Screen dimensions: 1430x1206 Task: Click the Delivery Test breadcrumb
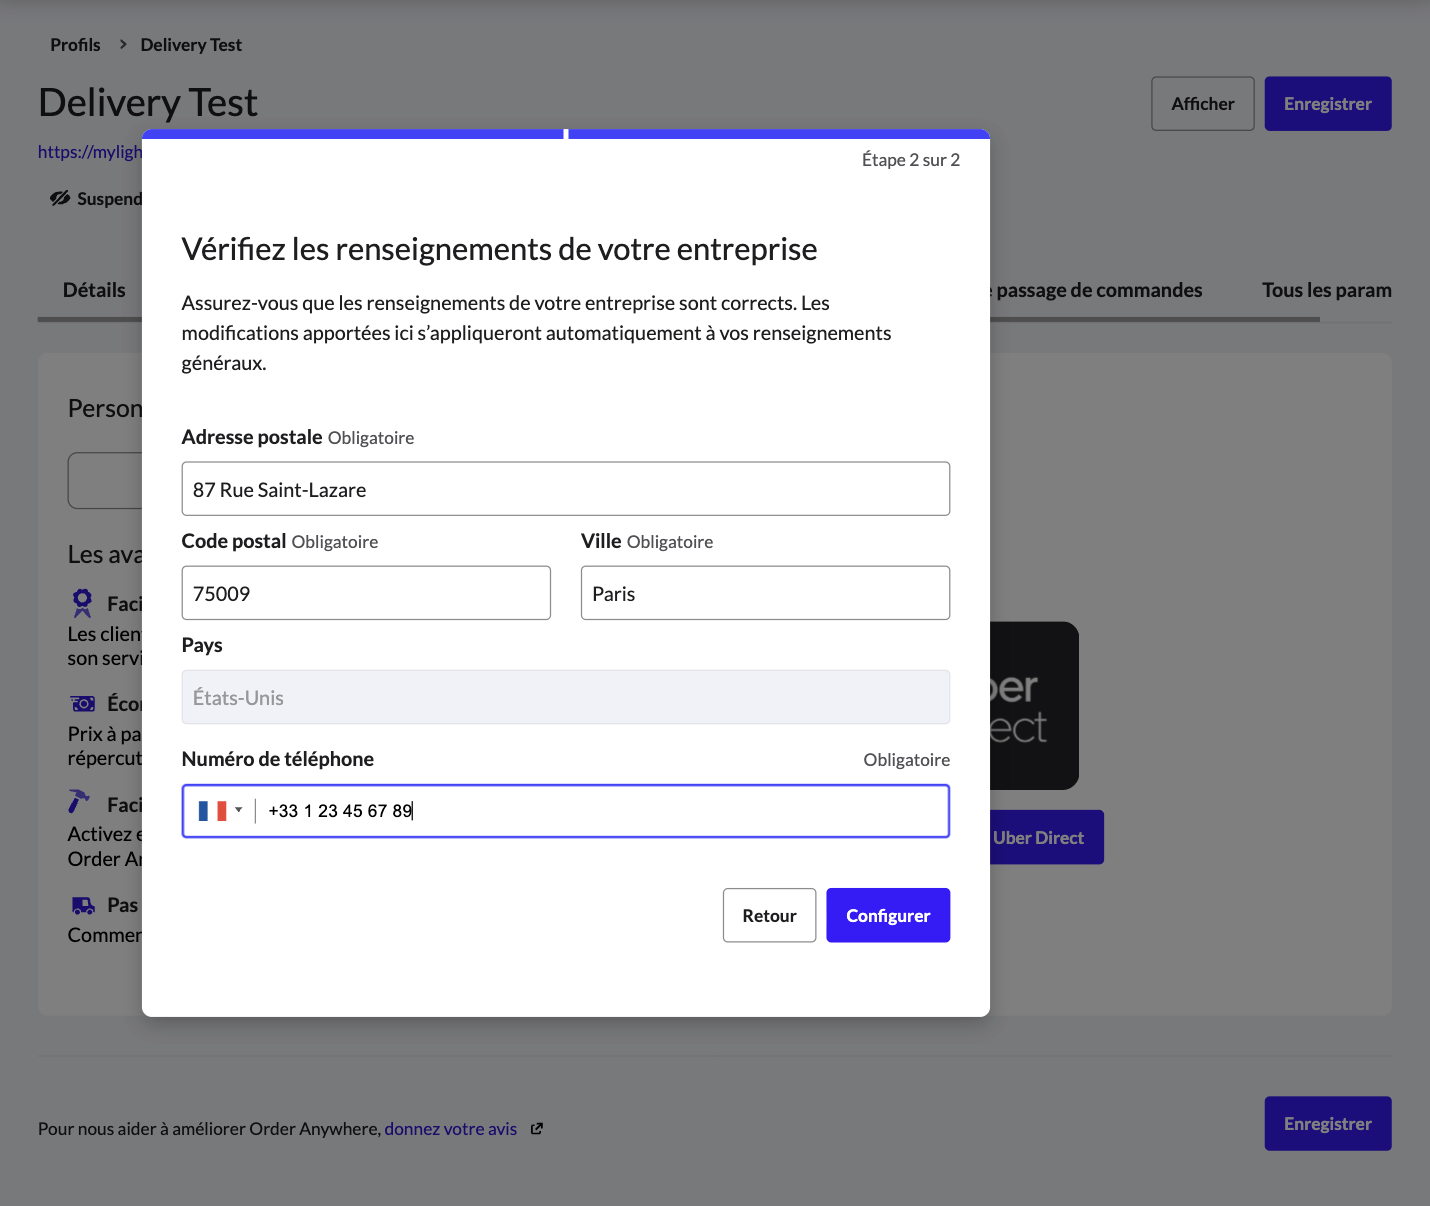point(191,45)
